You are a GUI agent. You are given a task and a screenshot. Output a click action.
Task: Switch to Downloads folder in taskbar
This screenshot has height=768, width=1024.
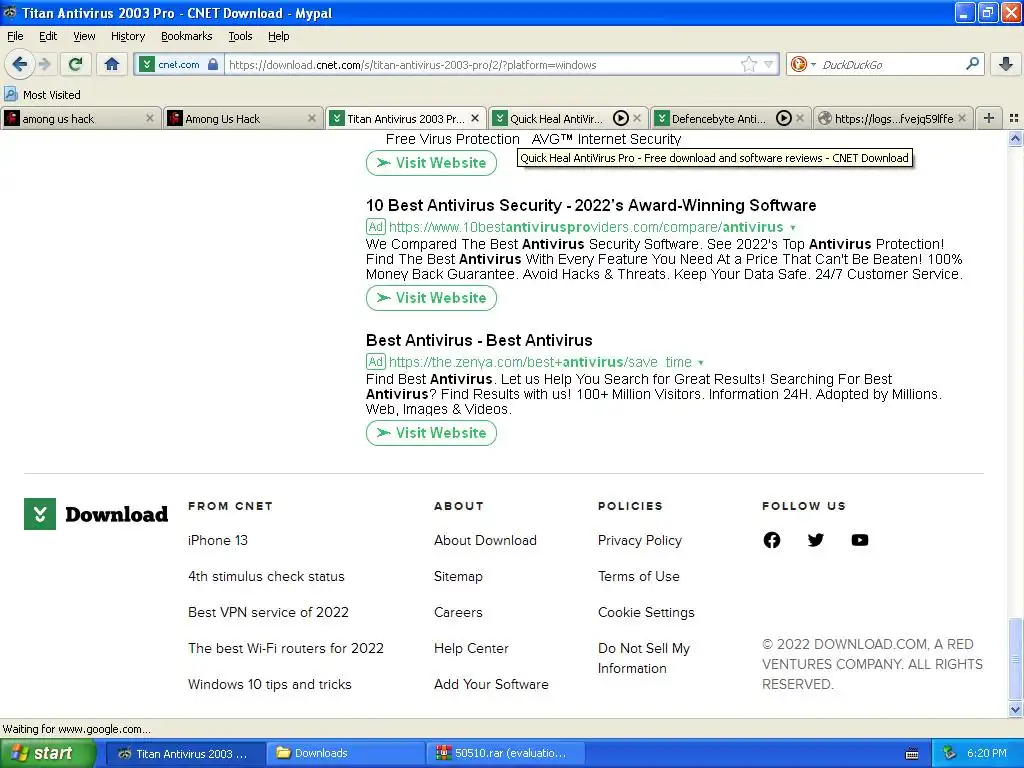346,753
